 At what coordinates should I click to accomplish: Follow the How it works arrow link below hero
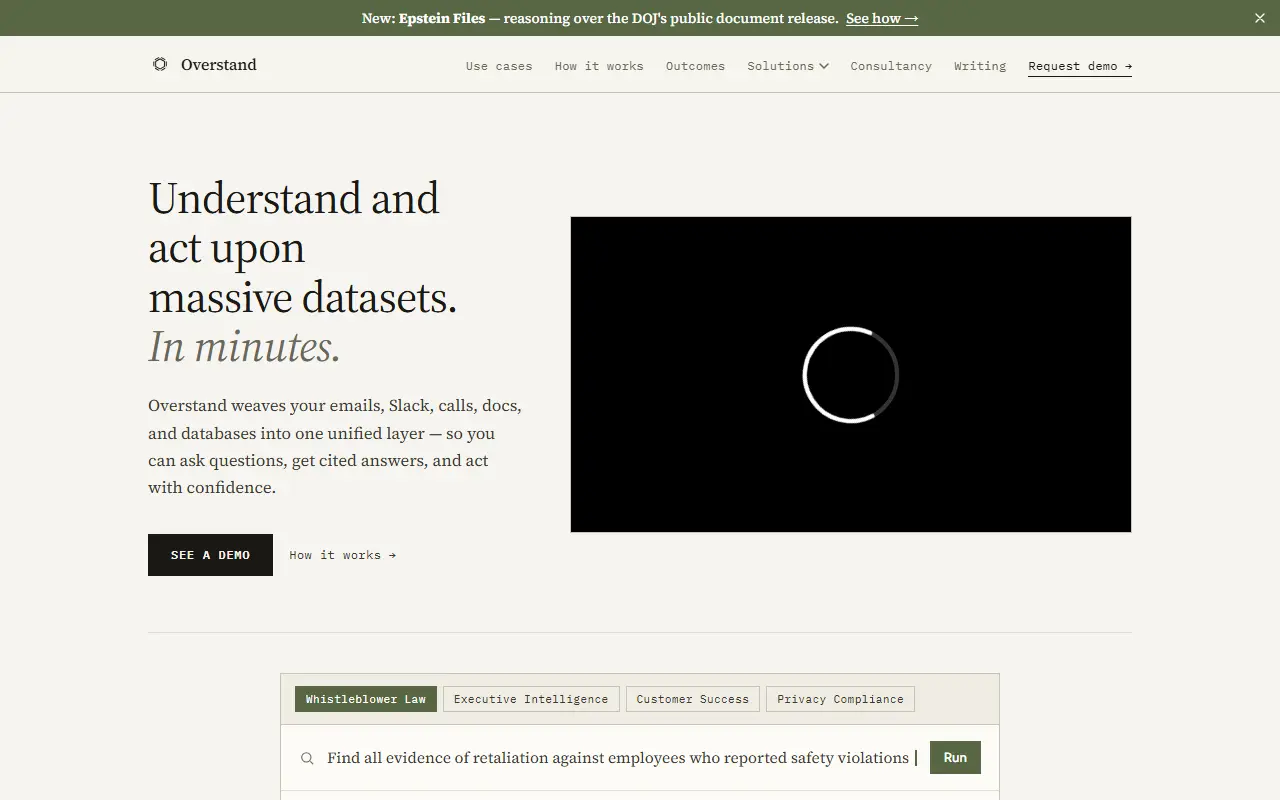point(343,555)
